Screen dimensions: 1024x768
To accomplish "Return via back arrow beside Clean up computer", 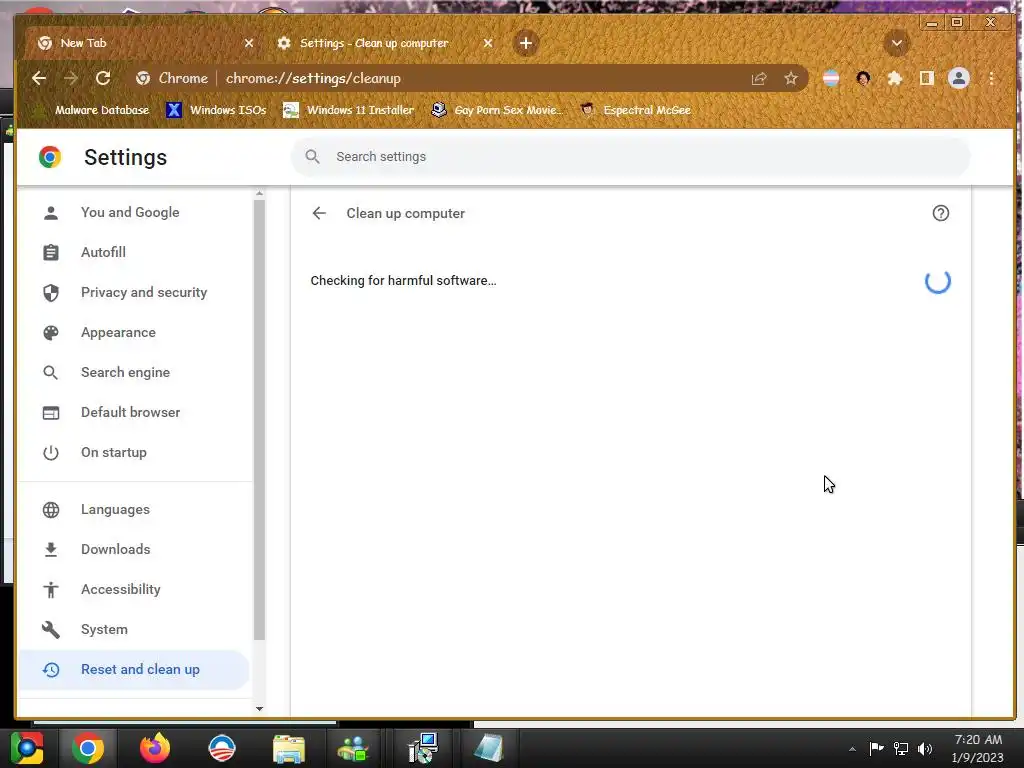I will tap(319, 213).
